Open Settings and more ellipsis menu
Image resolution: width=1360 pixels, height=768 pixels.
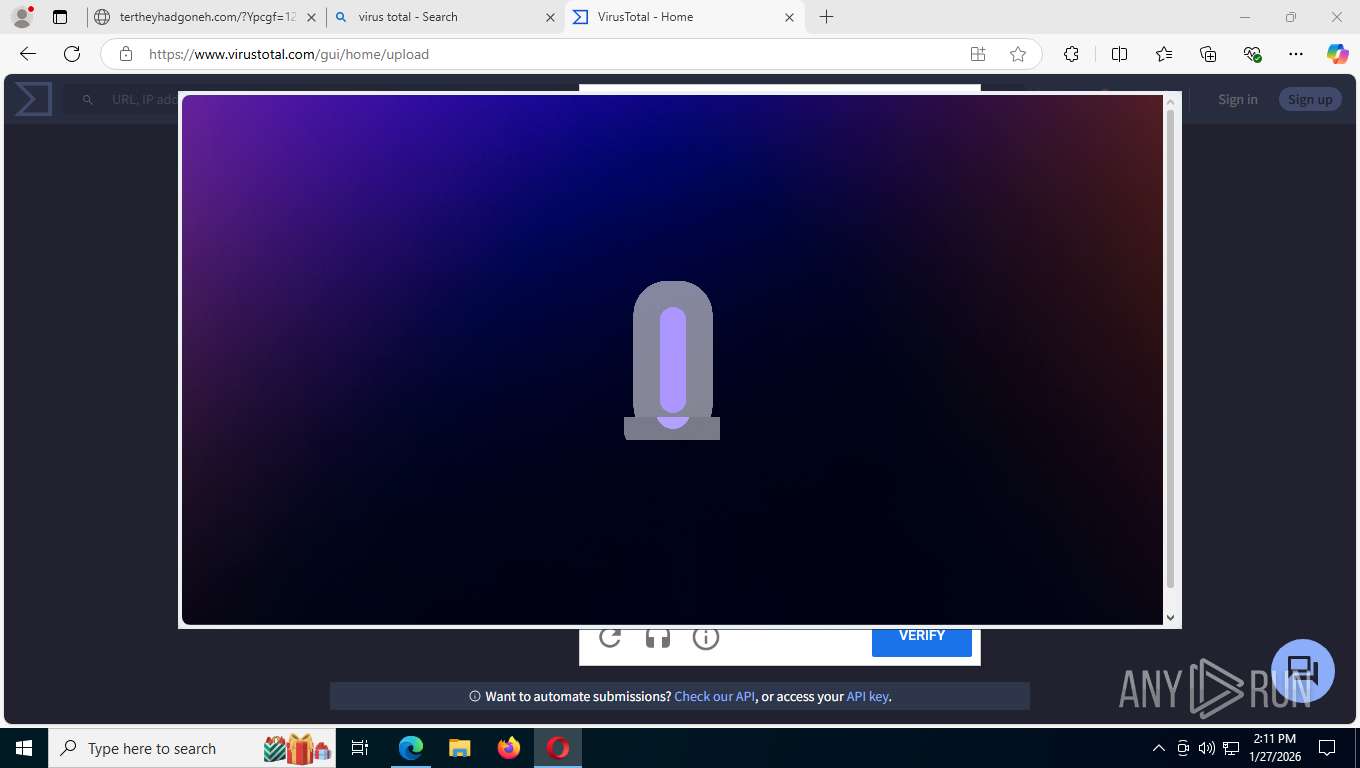[1296, 54]
